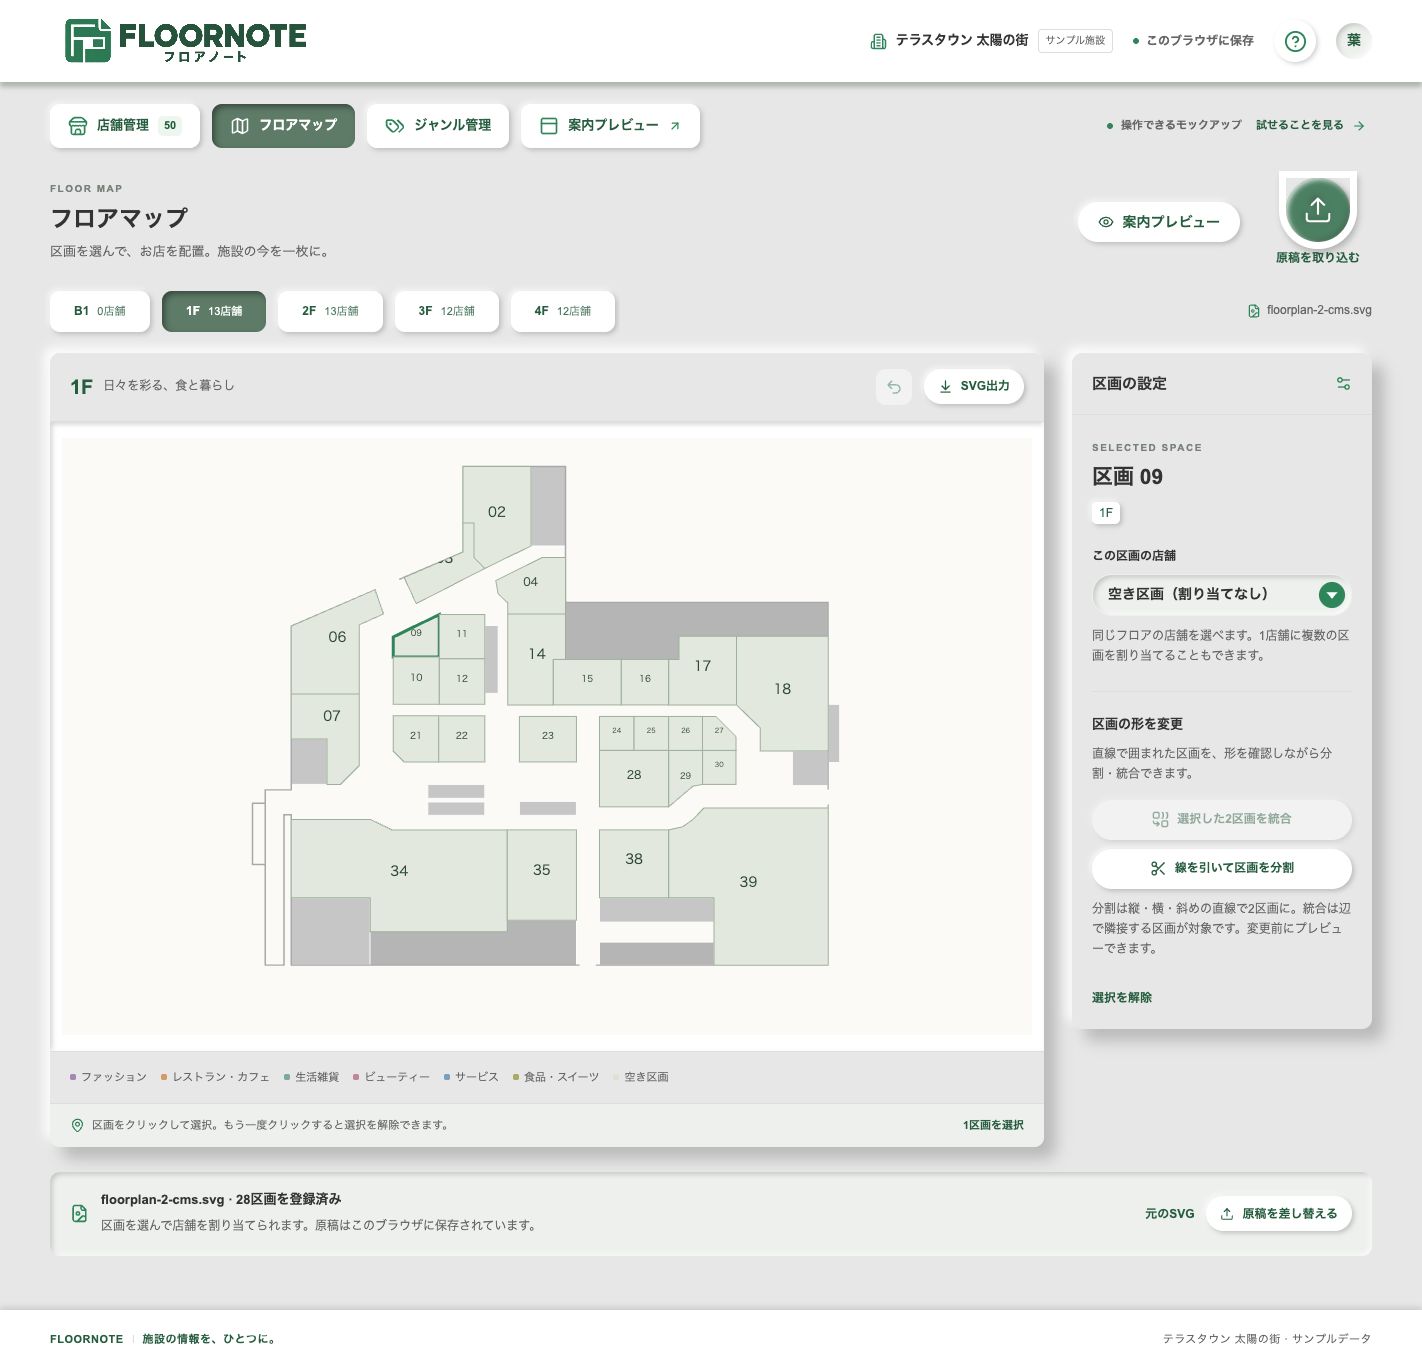
Task: Open the ジャンル管理 tab
Action: (x=438, y=126)
